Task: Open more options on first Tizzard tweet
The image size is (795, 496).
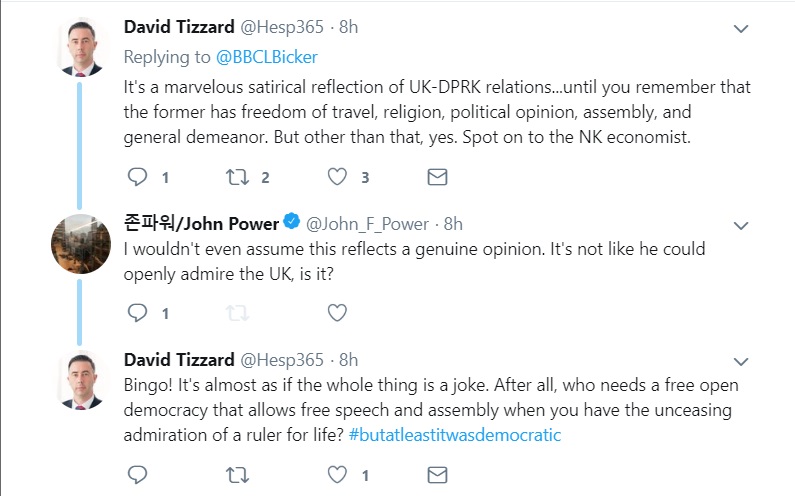Action: coord(741,29)
